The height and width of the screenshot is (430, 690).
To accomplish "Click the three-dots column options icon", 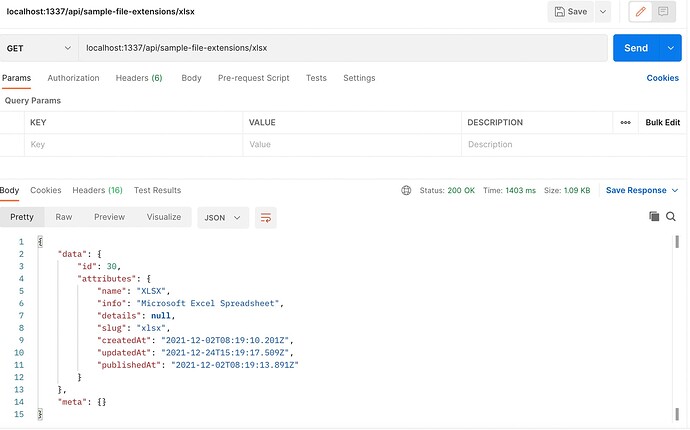I will tap(625, 122).
